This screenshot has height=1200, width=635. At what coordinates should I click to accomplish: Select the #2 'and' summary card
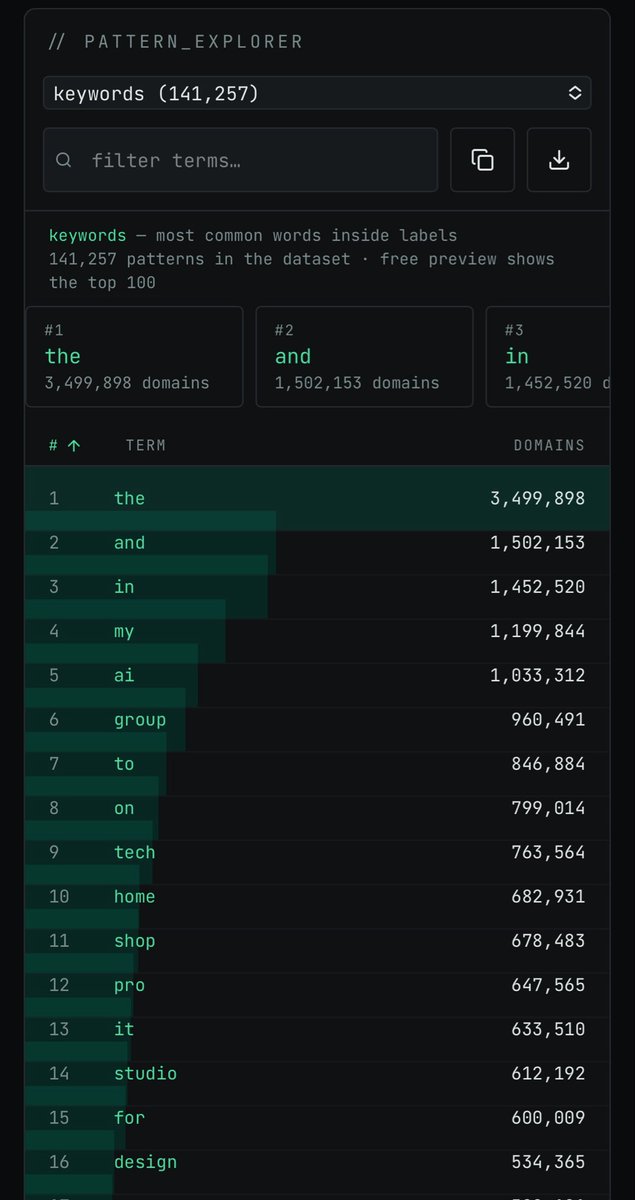[364, 357]
